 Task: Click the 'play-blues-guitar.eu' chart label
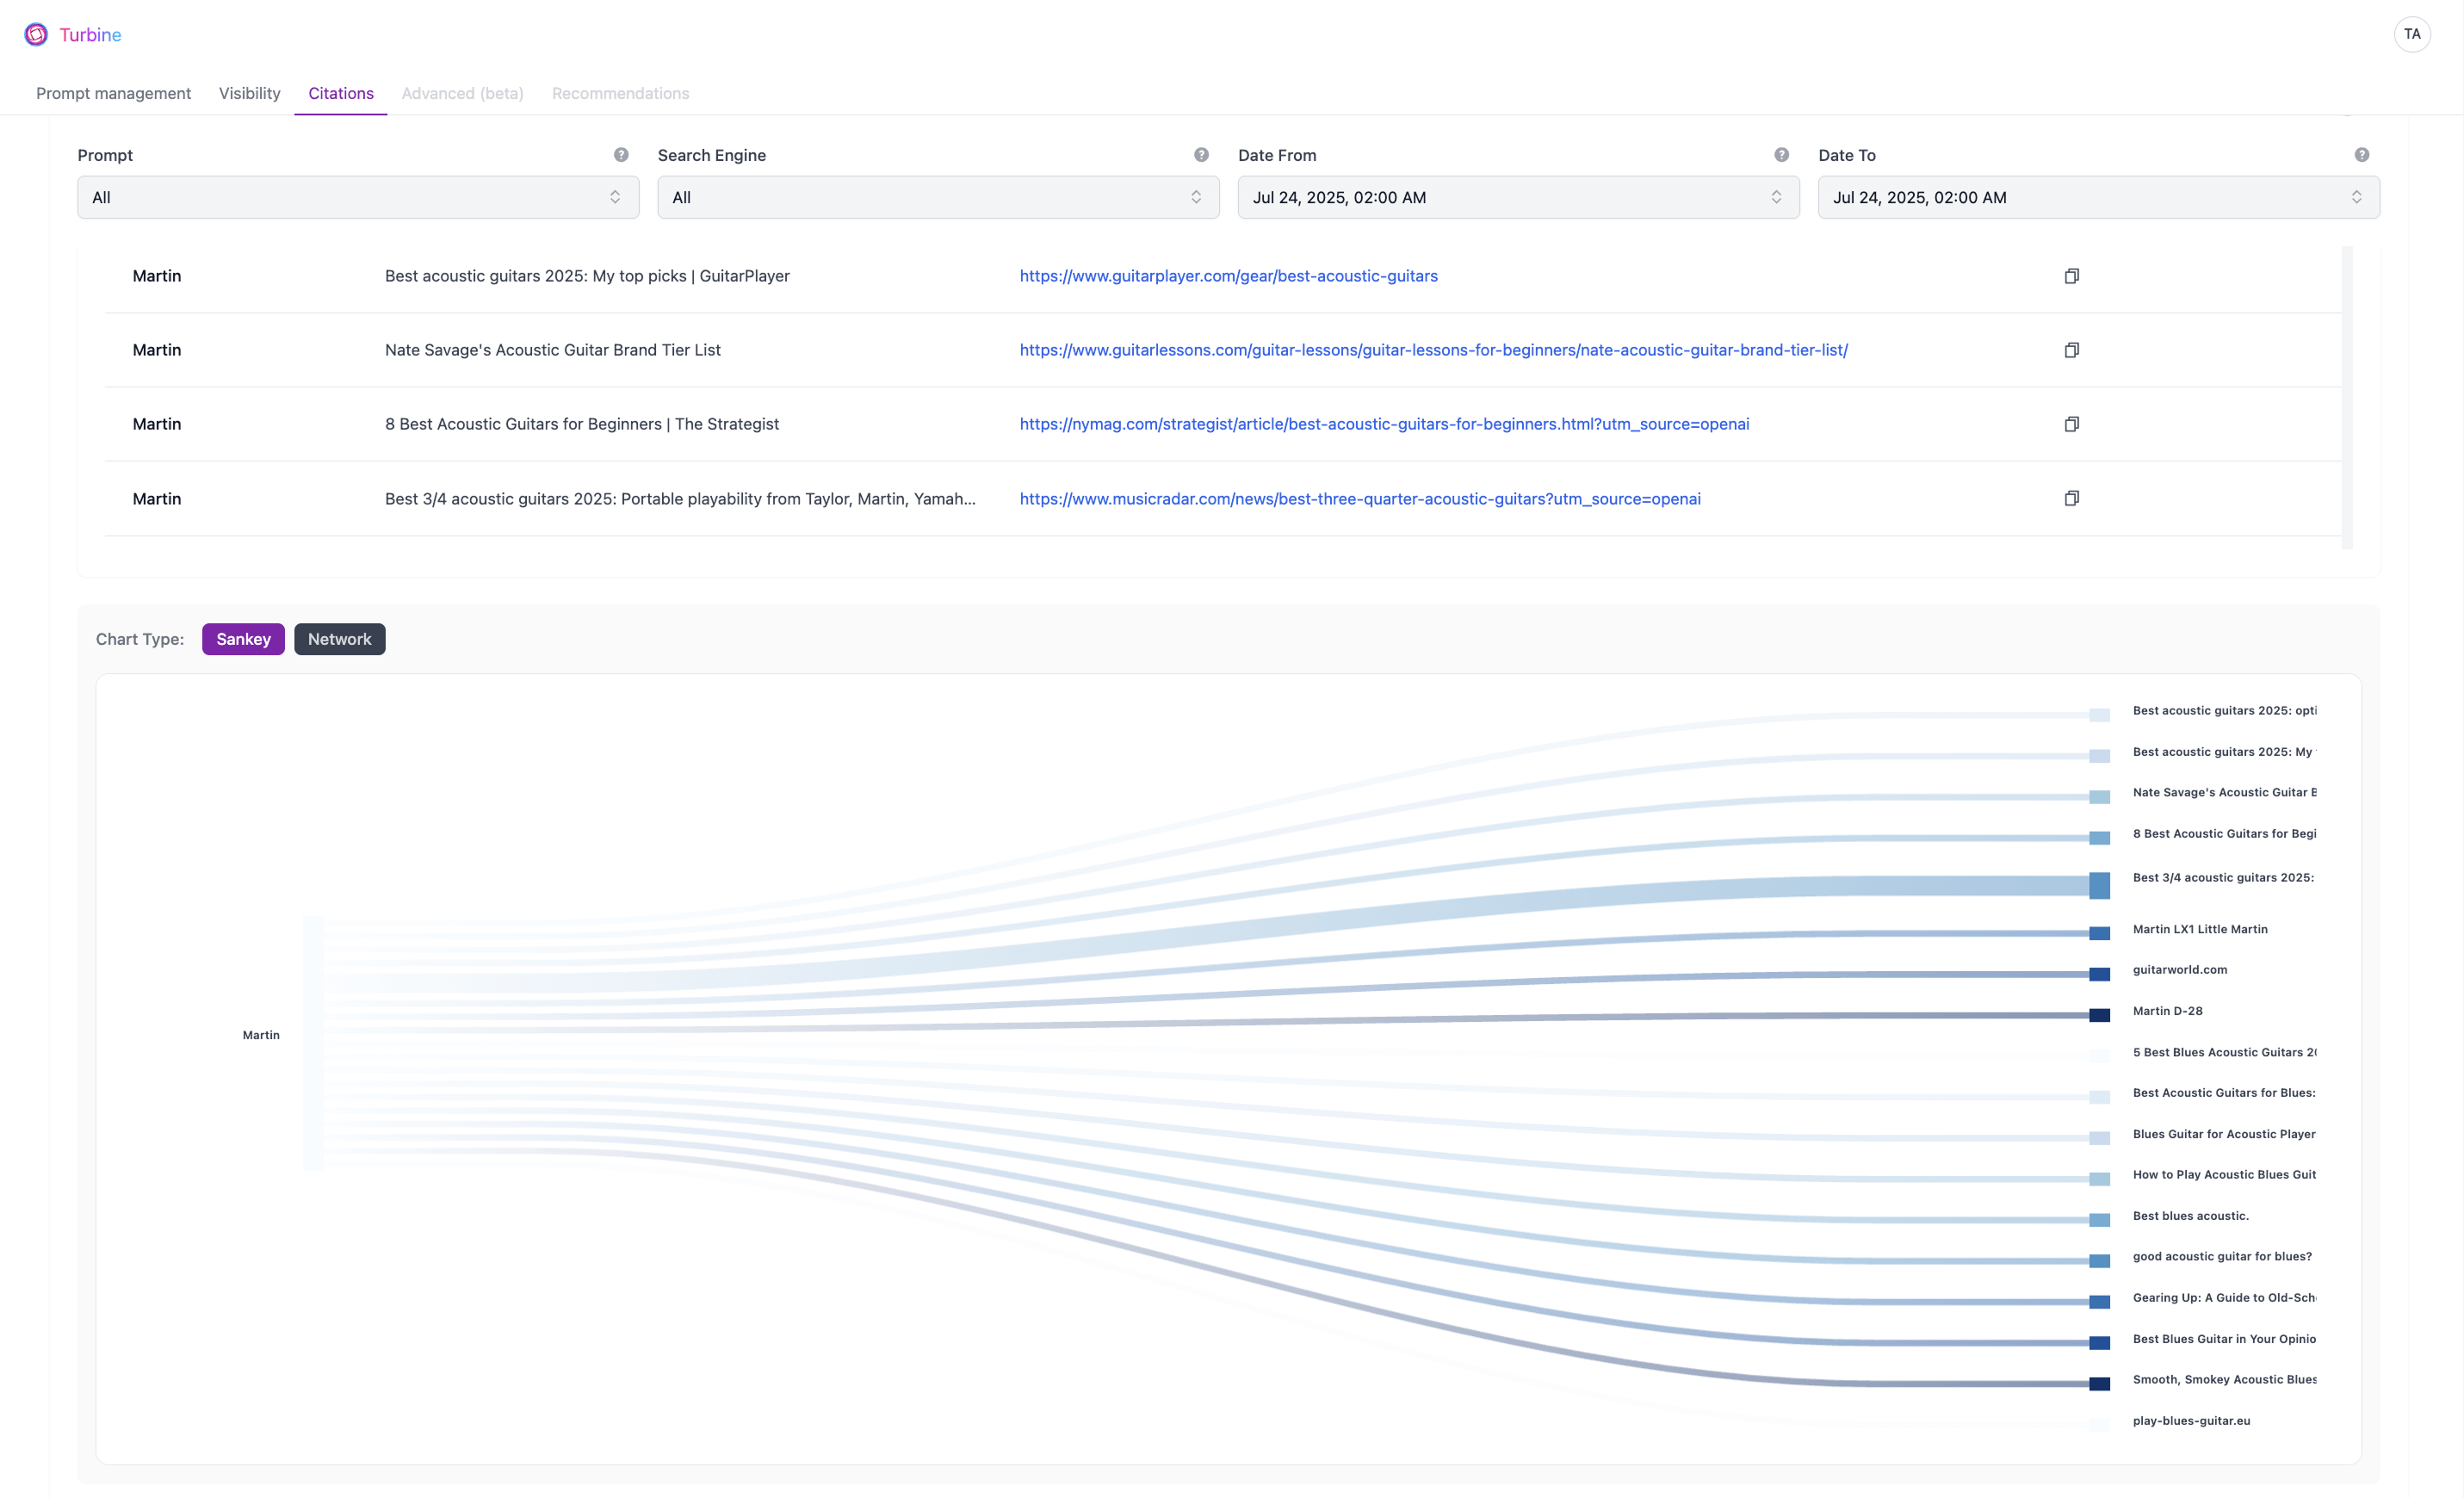(2191, 1421)
